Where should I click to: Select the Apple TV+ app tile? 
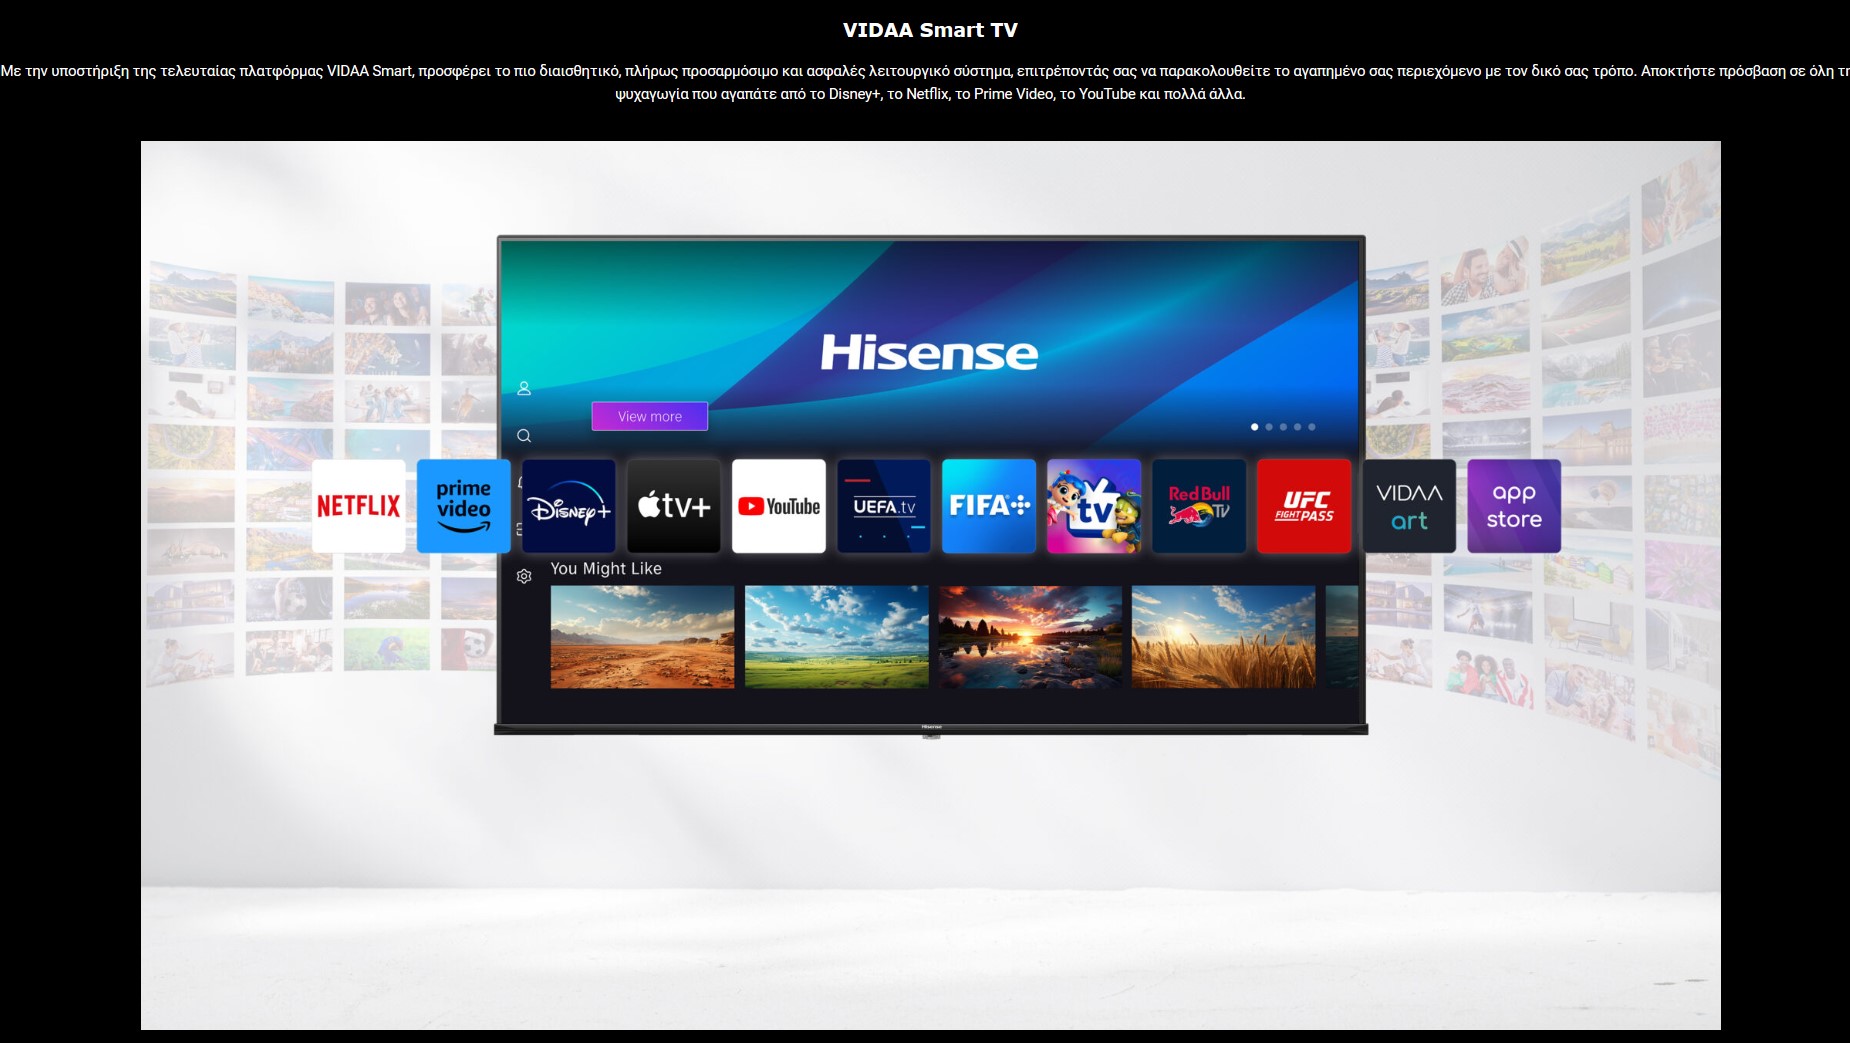[x=674, y=506]
